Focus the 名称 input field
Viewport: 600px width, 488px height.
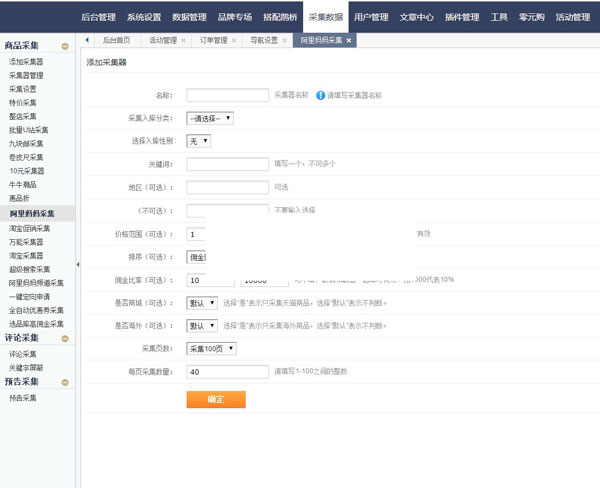pyautogui.click(x=228, y=95)
